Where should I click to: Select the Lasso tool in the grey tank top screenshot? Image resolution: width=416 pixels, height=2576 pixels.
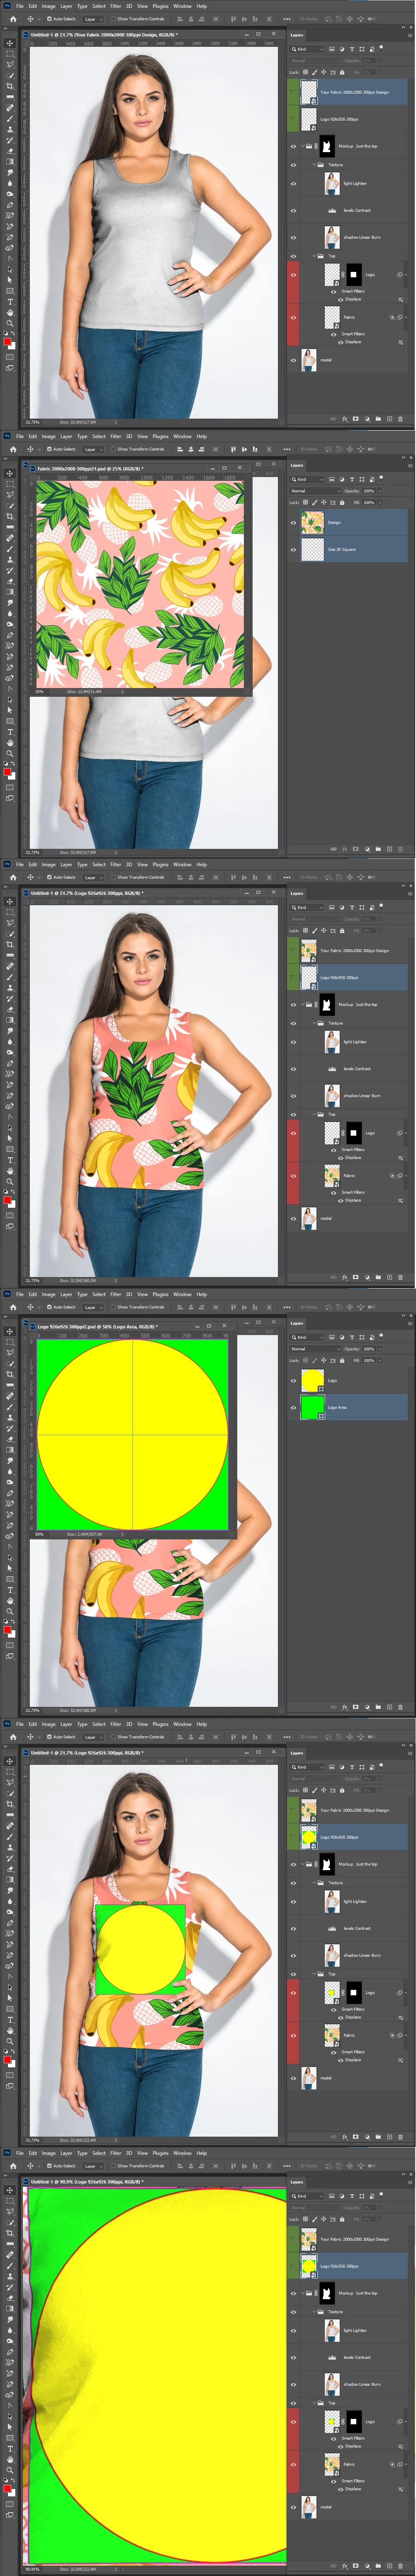[x=10, y=65]
